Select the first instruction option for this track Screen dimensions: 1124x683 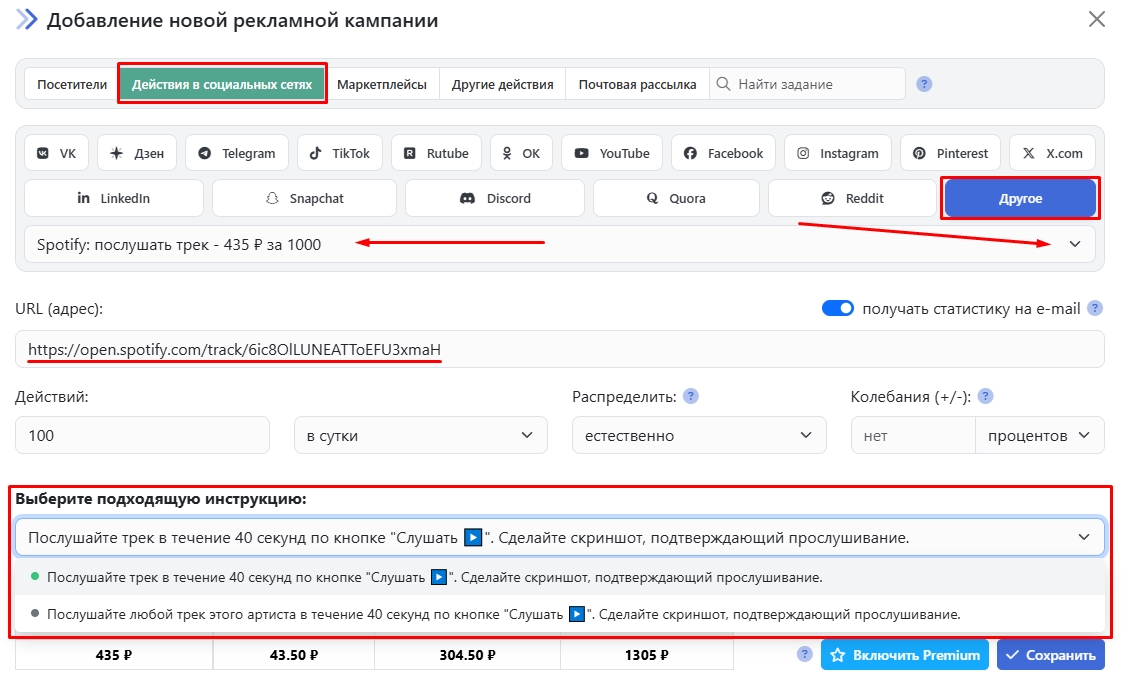pyautogui.click(x=435, y=577)
